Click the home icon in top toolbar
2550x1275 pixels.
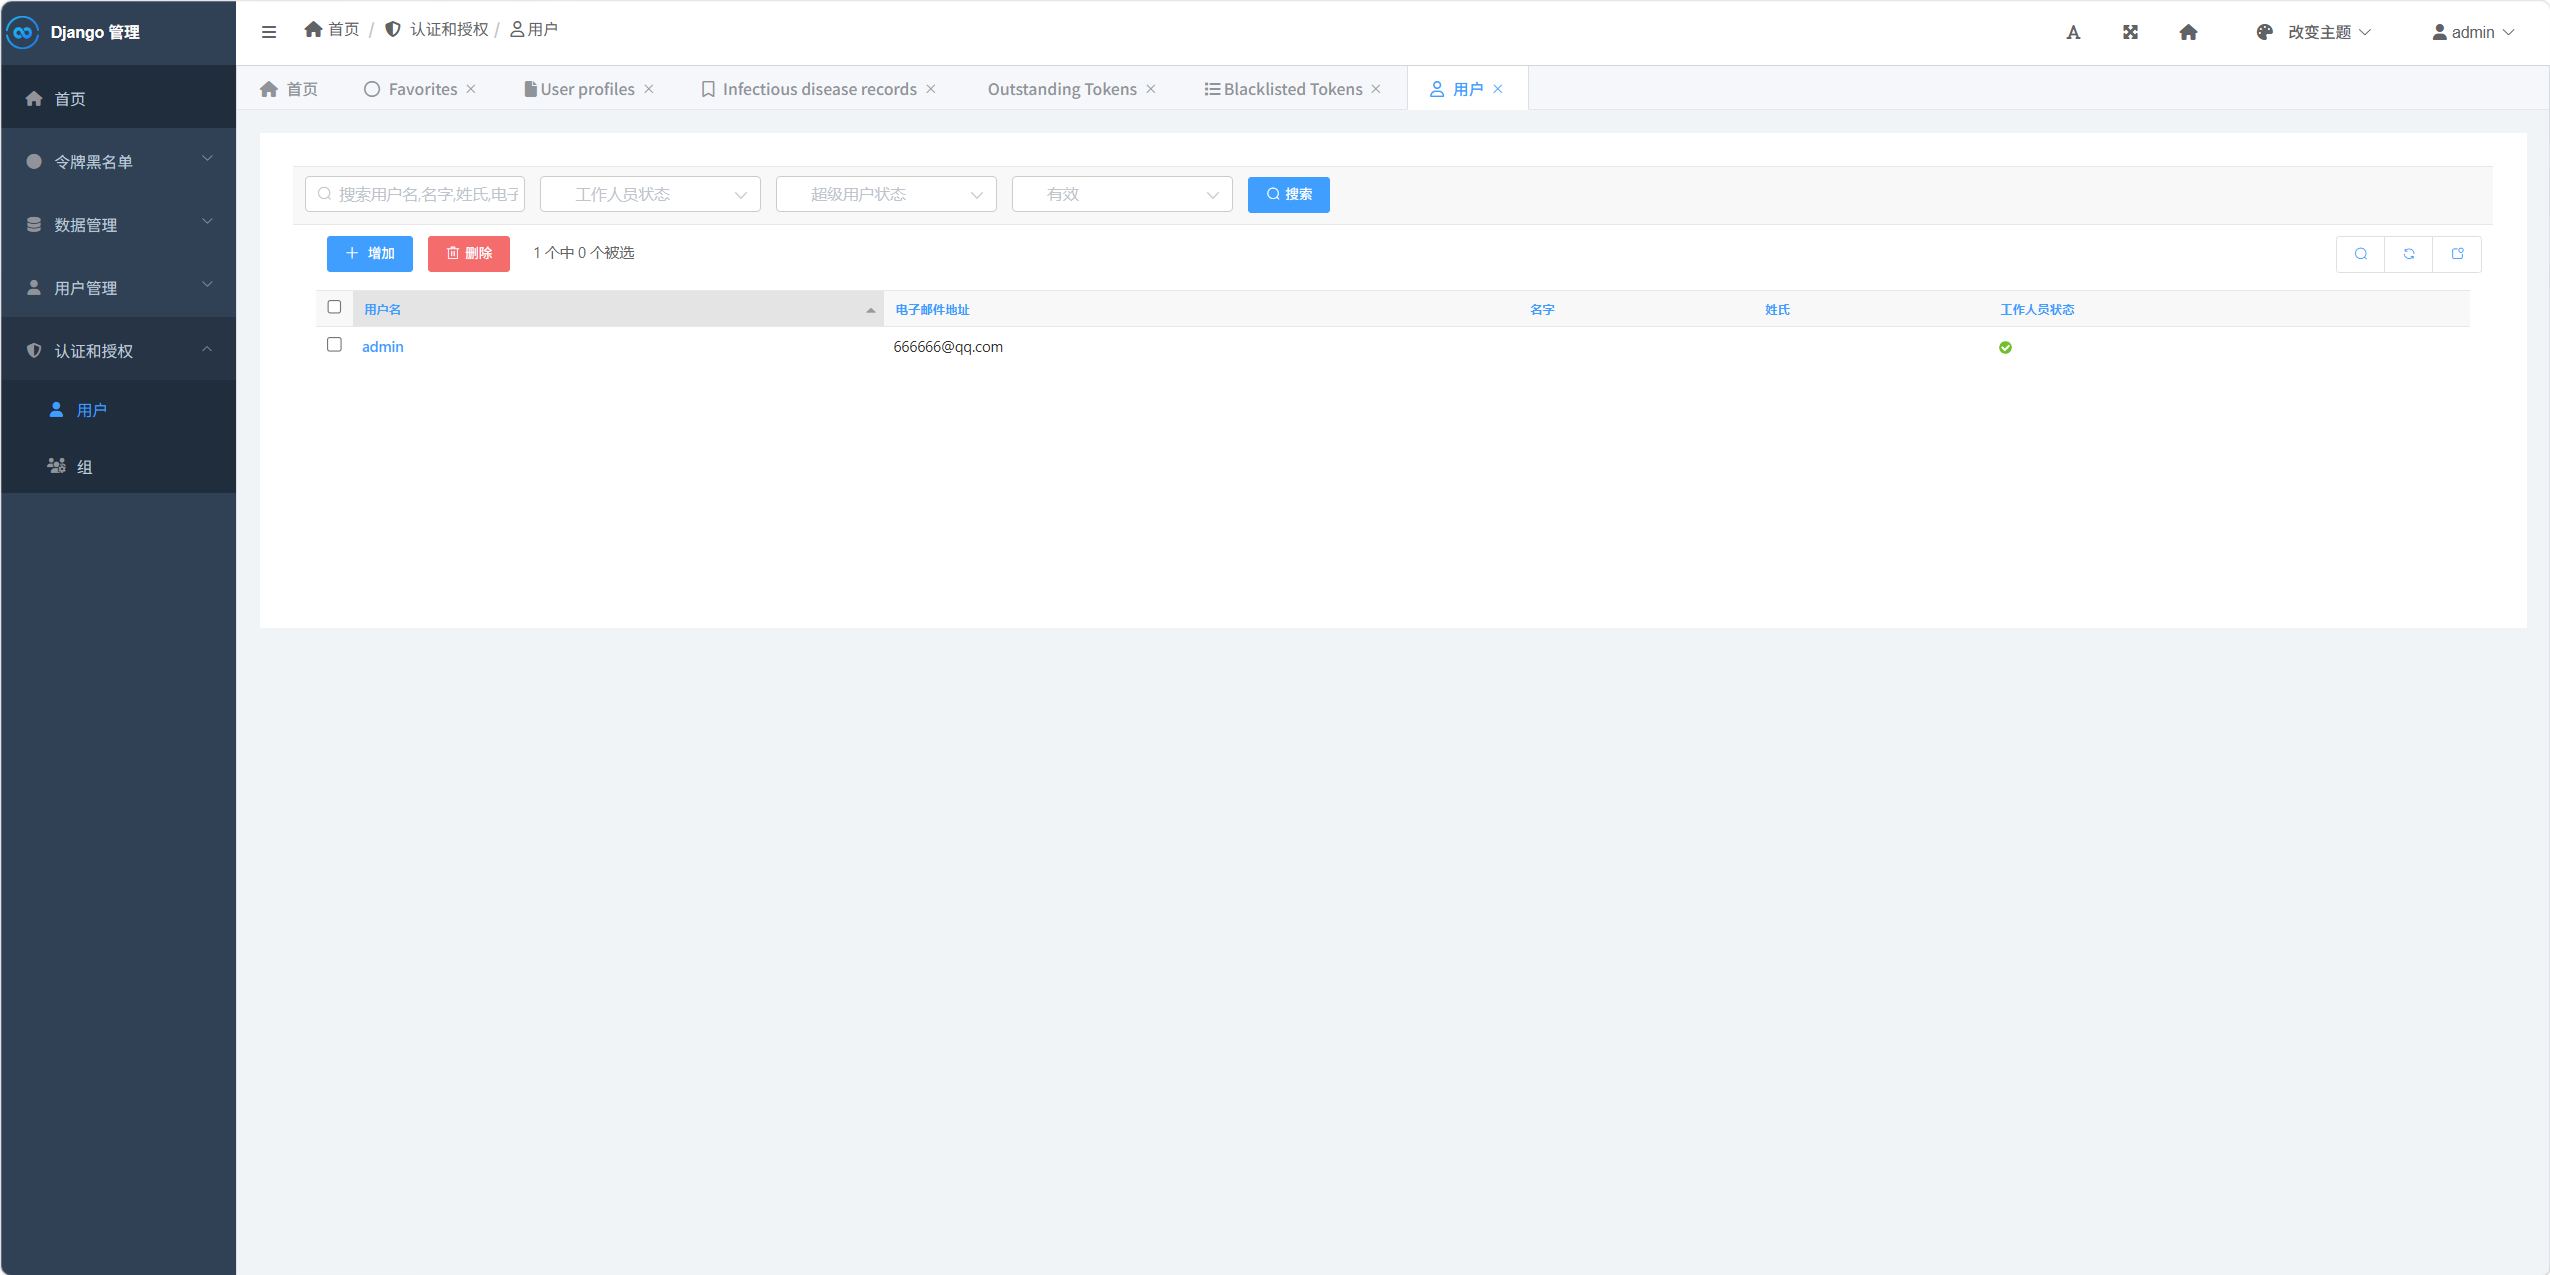click(x=2188, y=32)
